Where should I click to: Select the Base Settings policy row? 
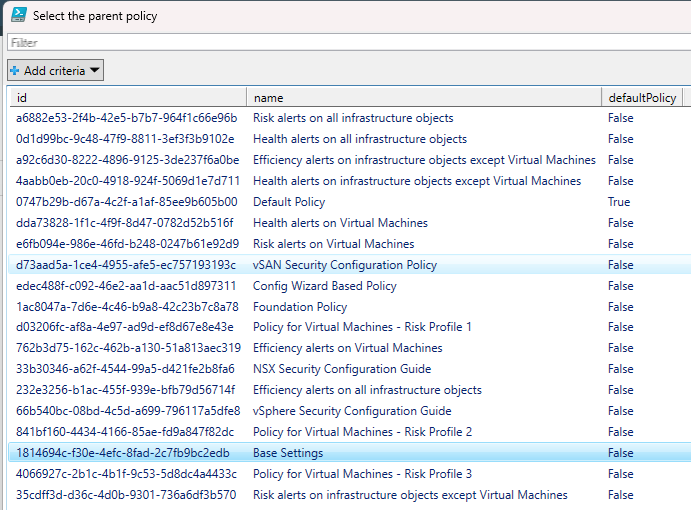(x=288, y=453)
